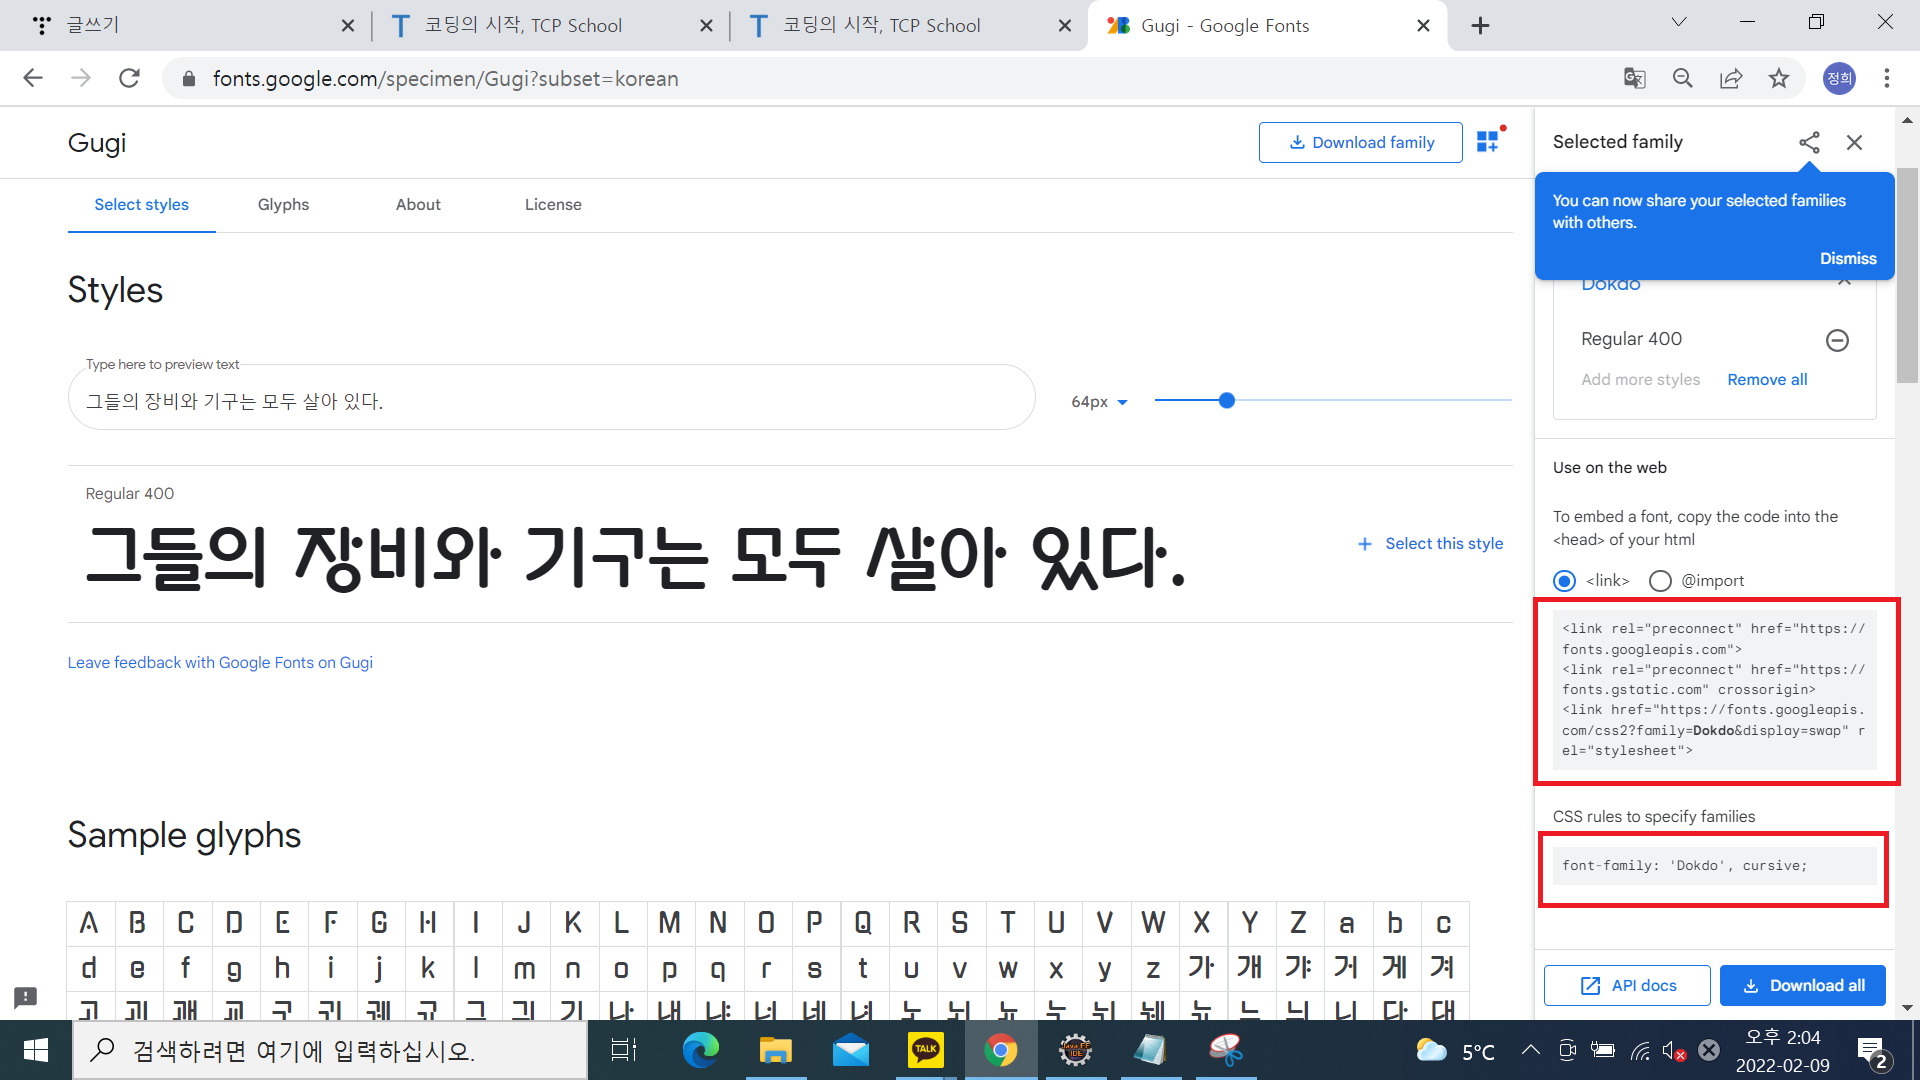Close the Selected family panel
This screenshot has width=1920, height=1080.
(1854, 142)
